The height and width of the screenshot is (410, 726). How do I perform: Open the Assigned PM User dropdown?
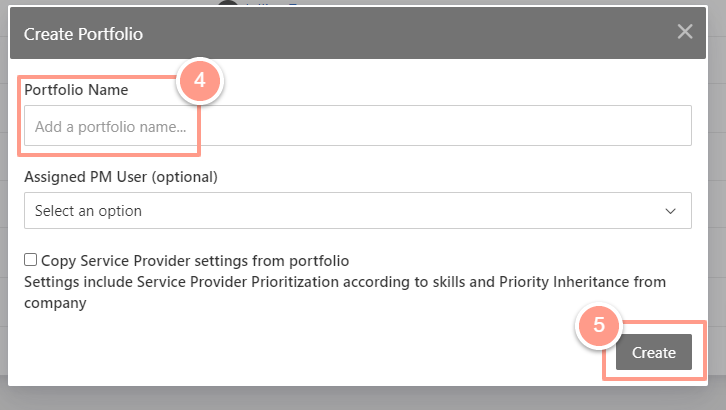358,211
